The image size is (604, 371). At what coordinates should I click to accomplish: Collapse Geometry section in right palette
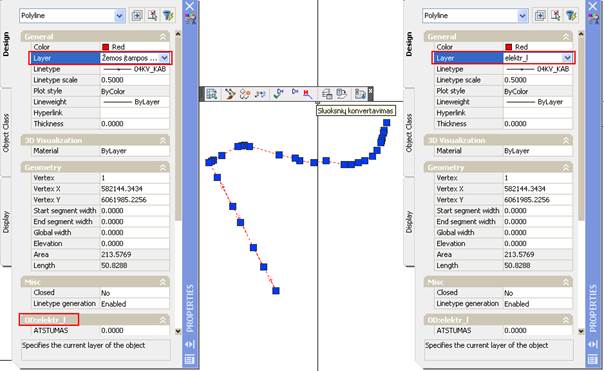pos(566,168)
